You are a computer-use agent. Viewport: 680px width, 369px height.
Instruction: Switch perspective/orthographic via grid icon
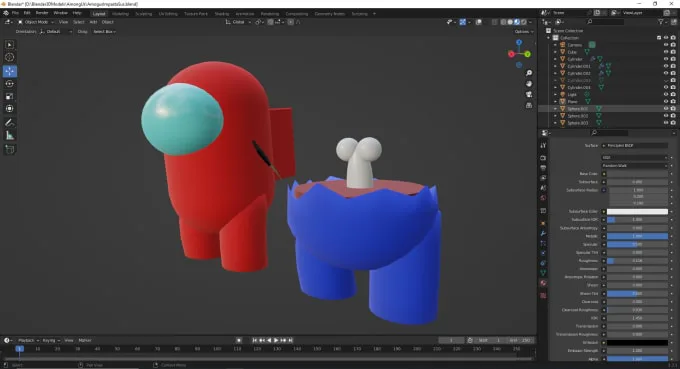[x=529, y=105]
